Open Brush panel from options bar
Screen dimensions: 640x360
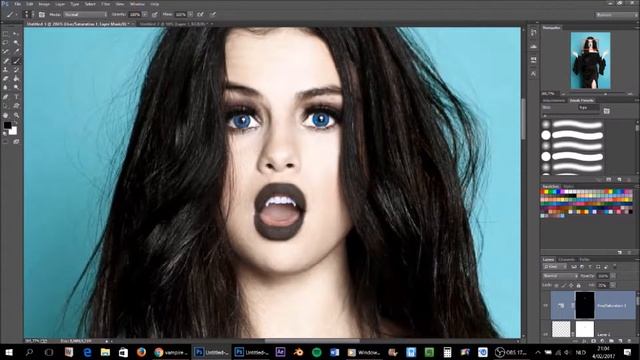tap(42, 14)
